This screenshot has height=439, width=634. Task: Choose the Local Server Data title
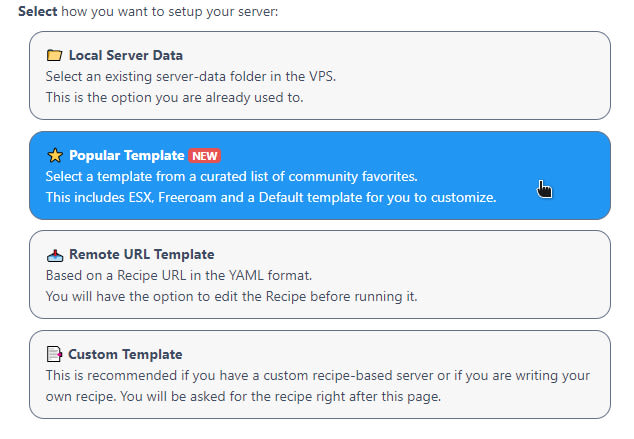point(125,55)
